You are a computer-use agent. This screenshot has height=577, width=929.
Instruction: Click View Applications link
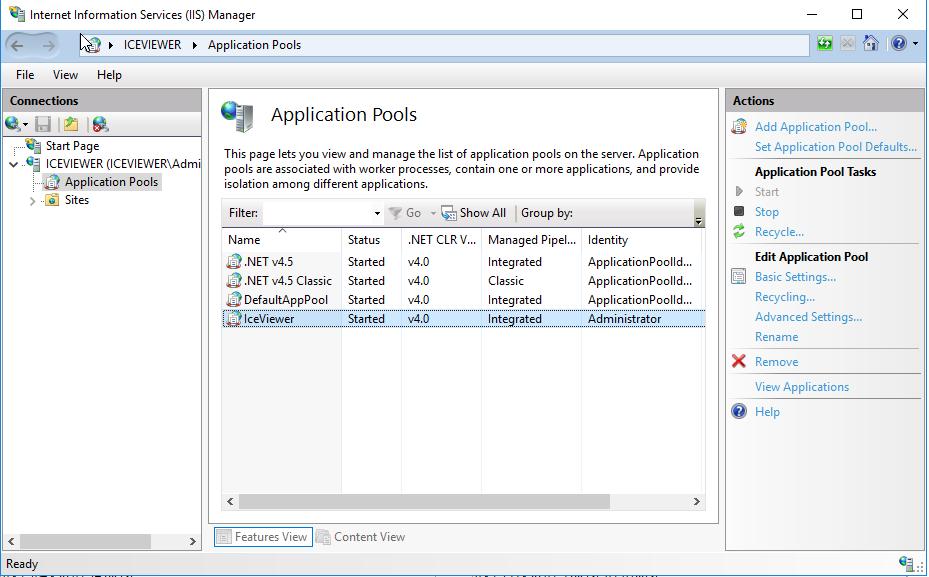pos(802,387)
